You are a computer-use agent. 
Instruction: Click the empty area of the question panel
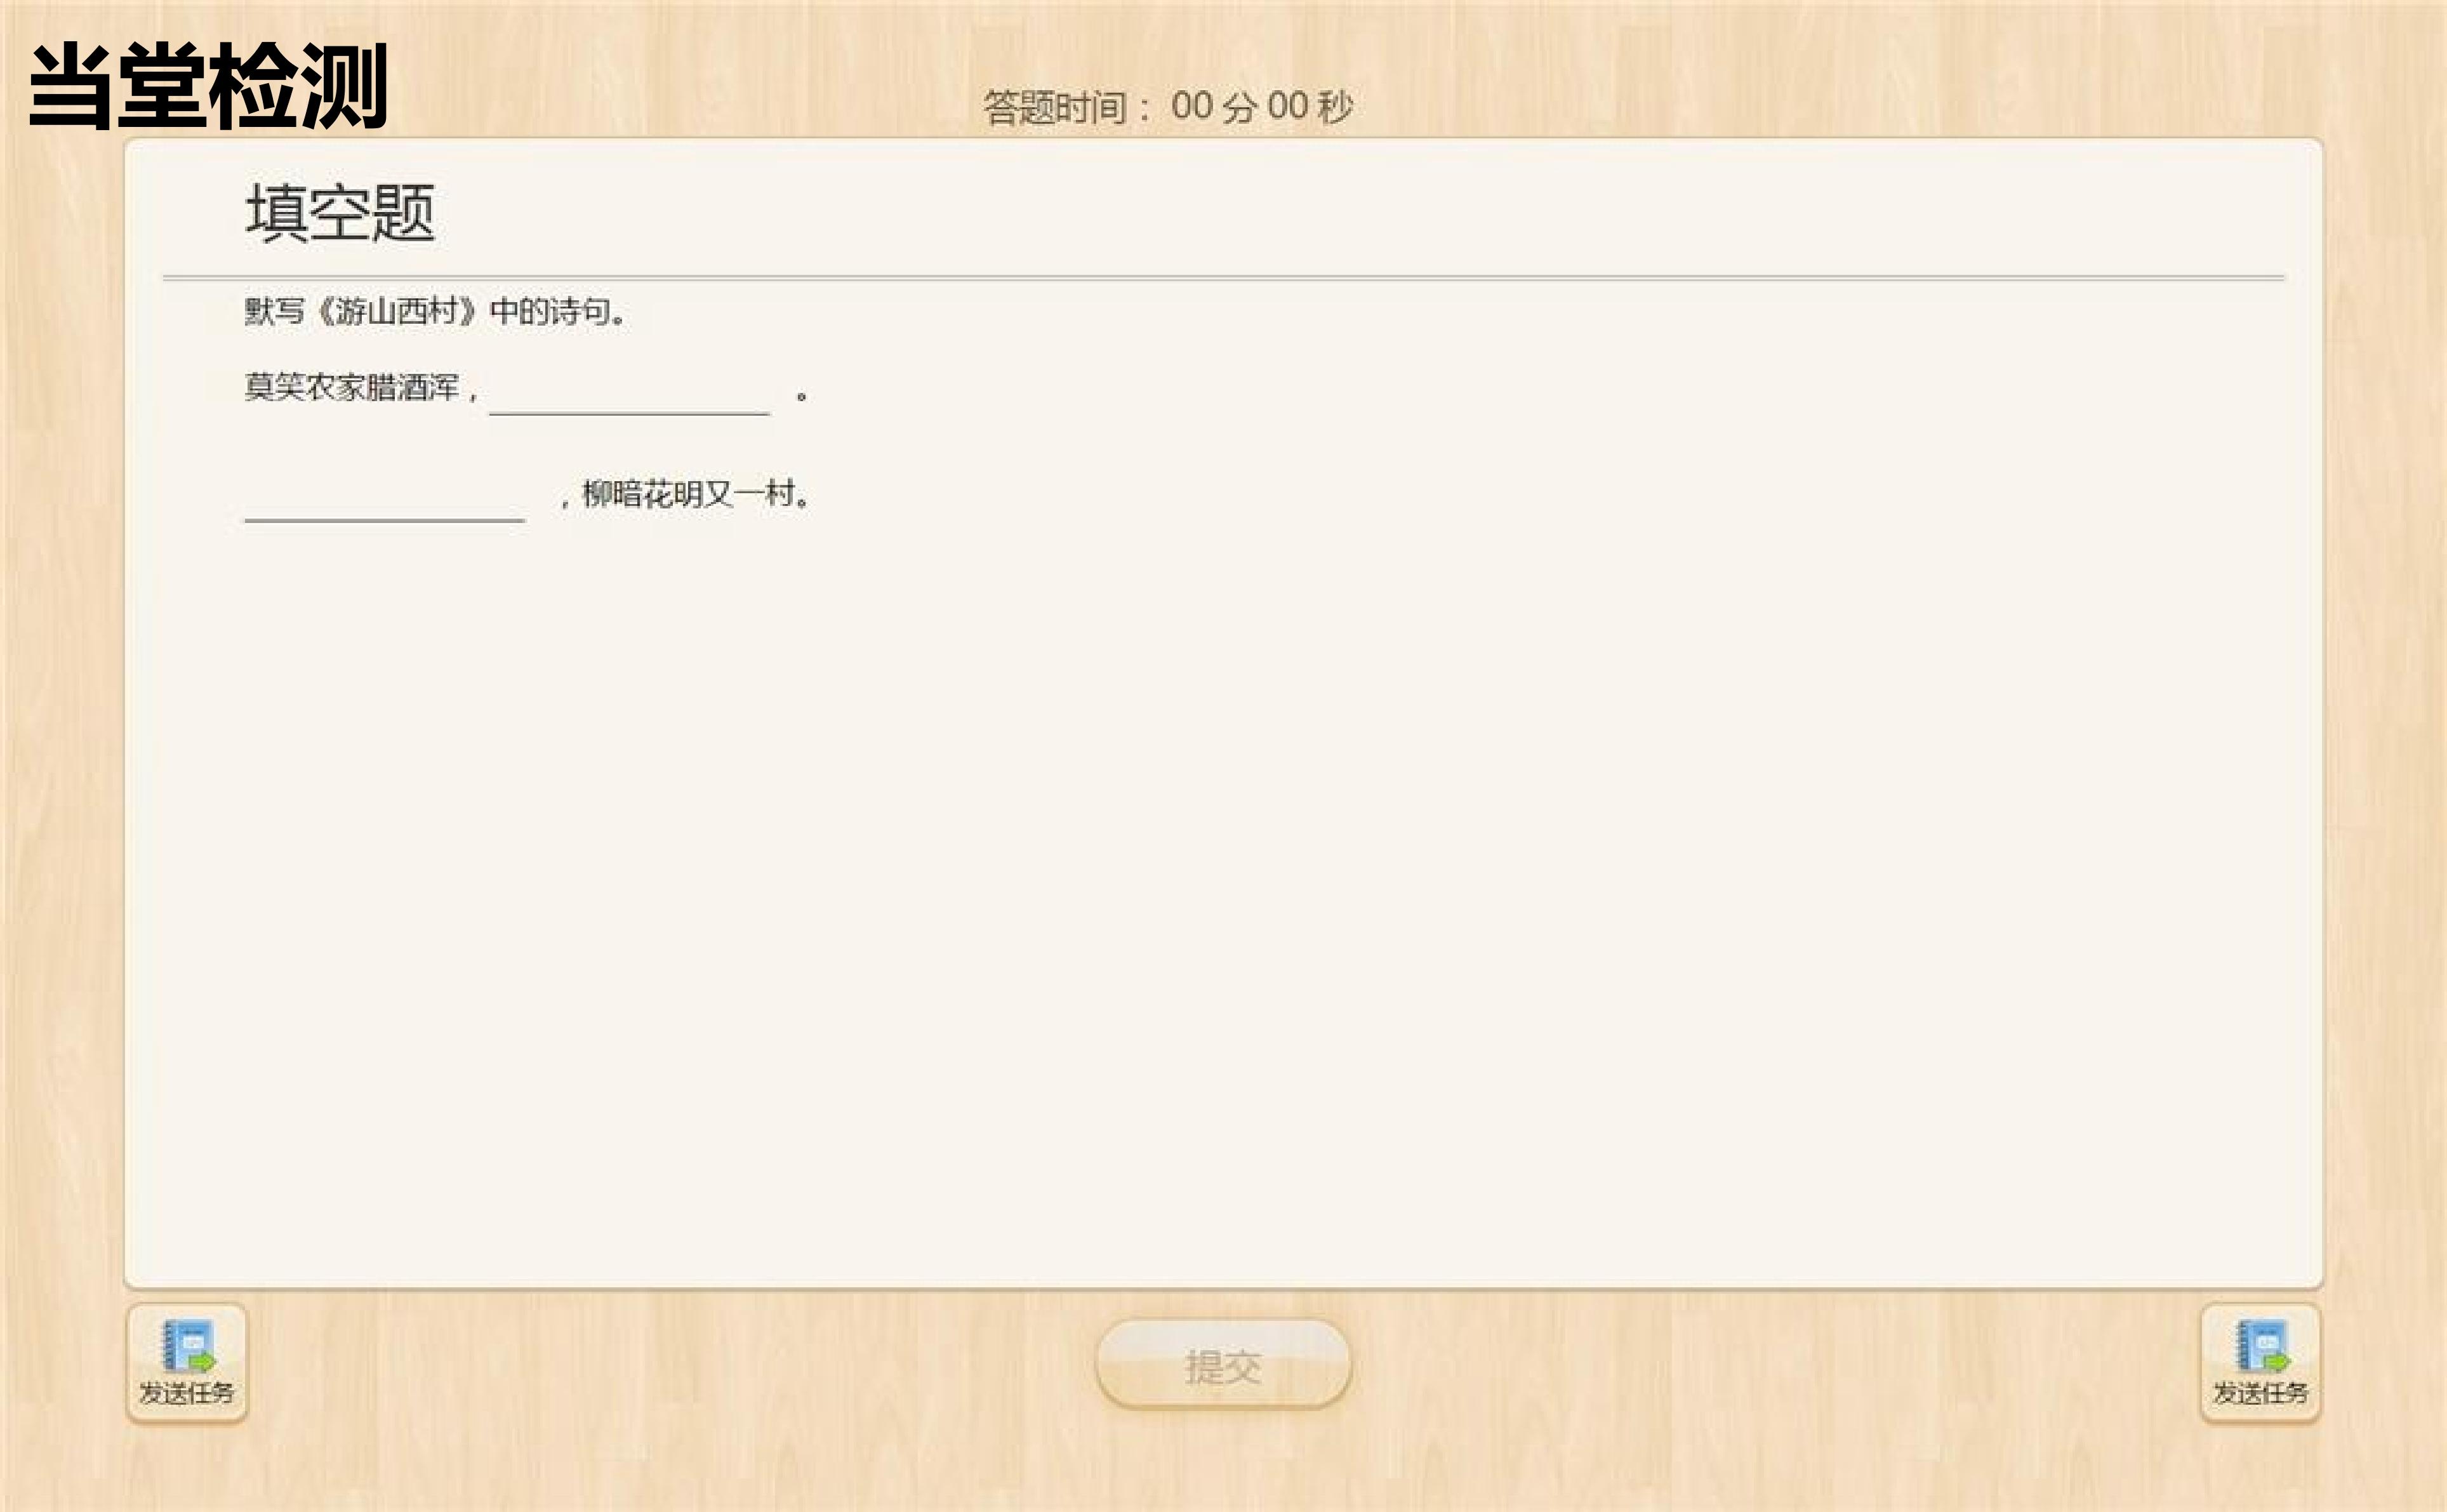coord(1223,850)
